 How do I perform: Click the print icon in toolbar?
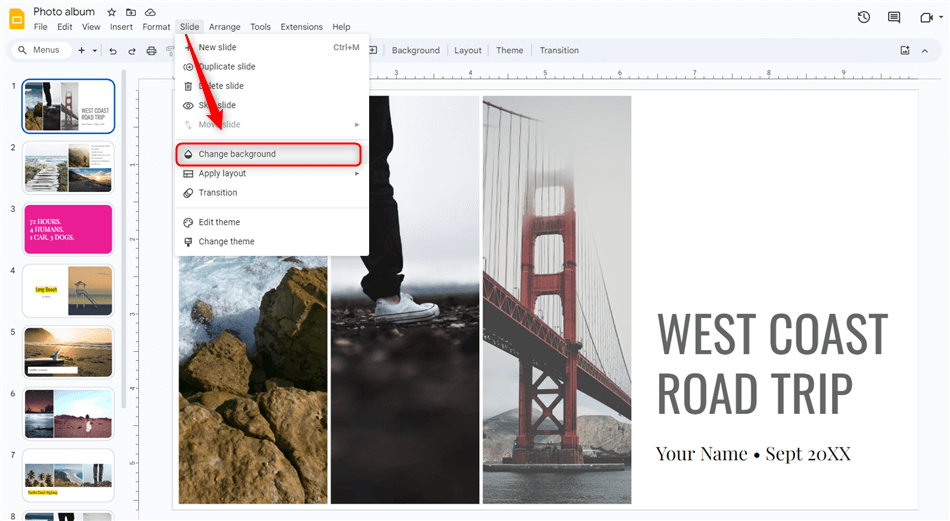pyautogui.click(x=151, y=51)
